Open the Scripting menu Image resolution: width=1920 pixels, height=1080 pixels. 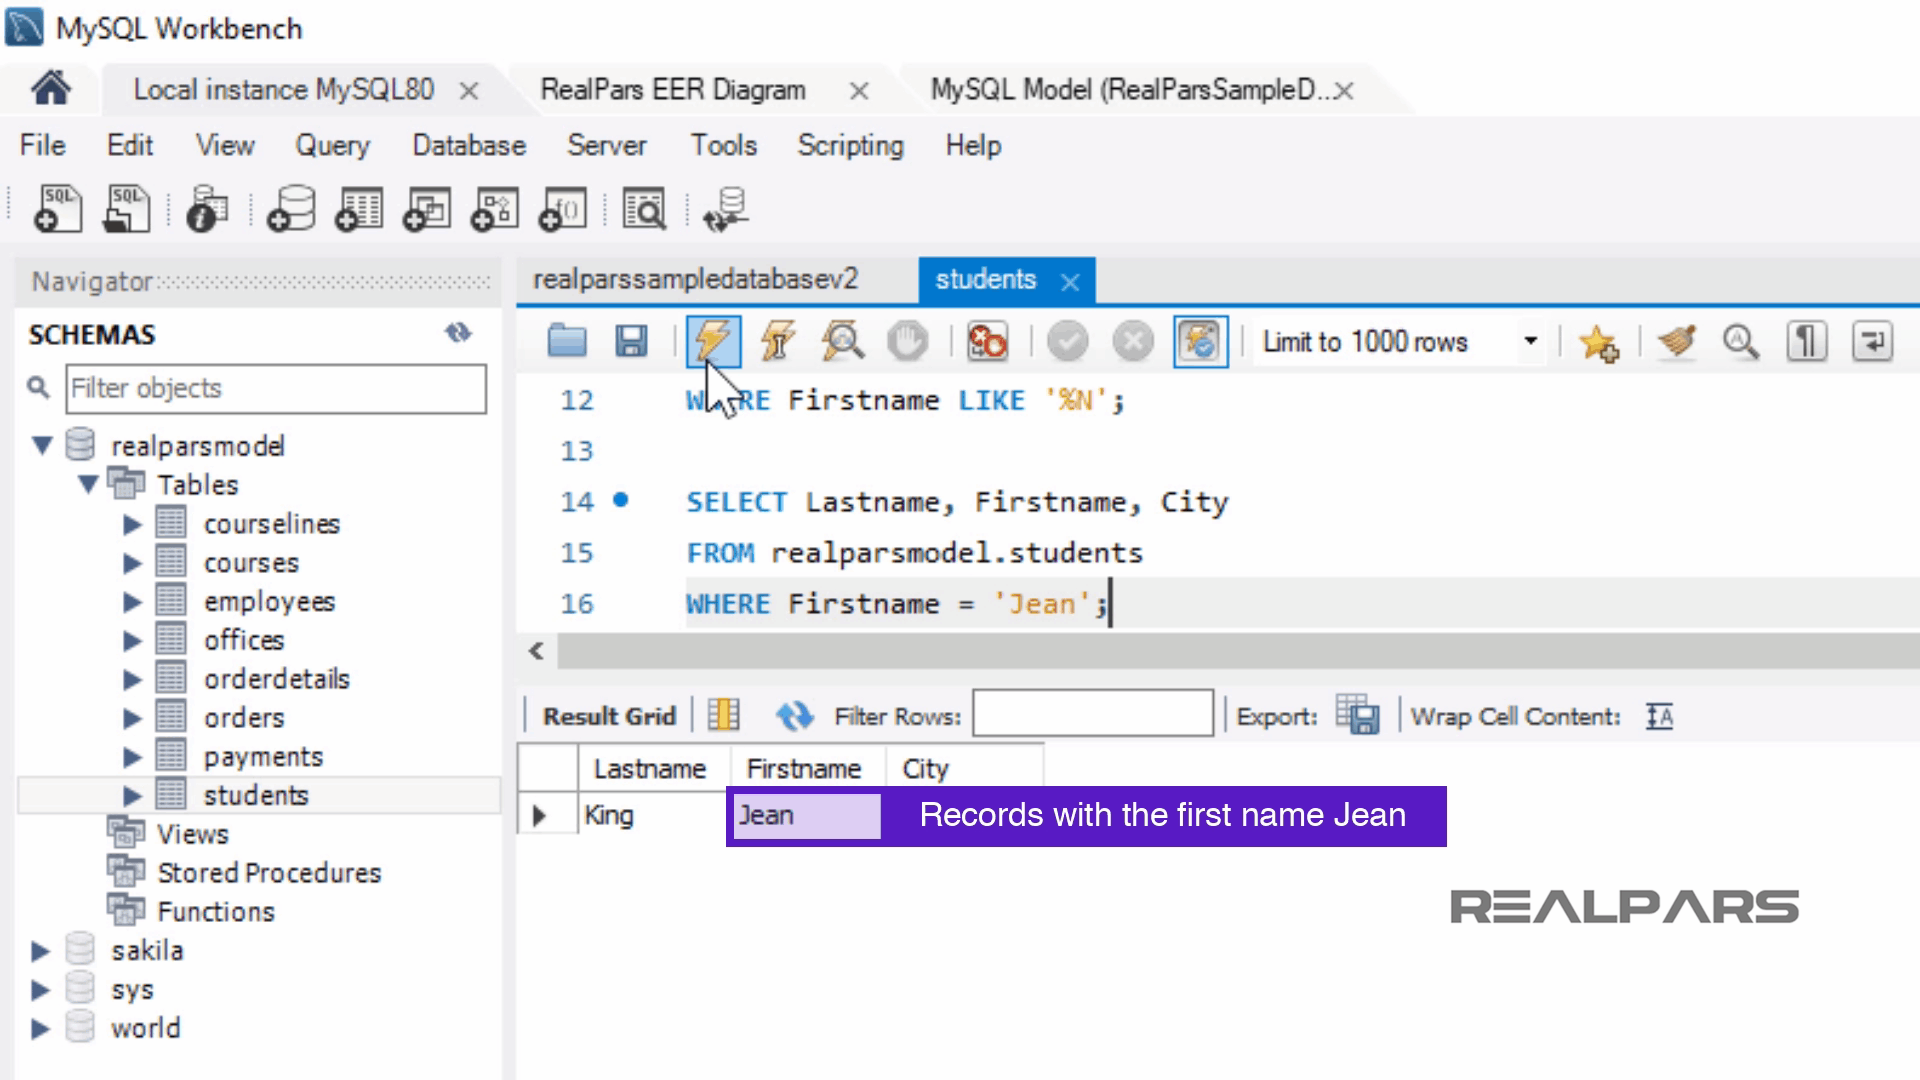click(849, 145)
